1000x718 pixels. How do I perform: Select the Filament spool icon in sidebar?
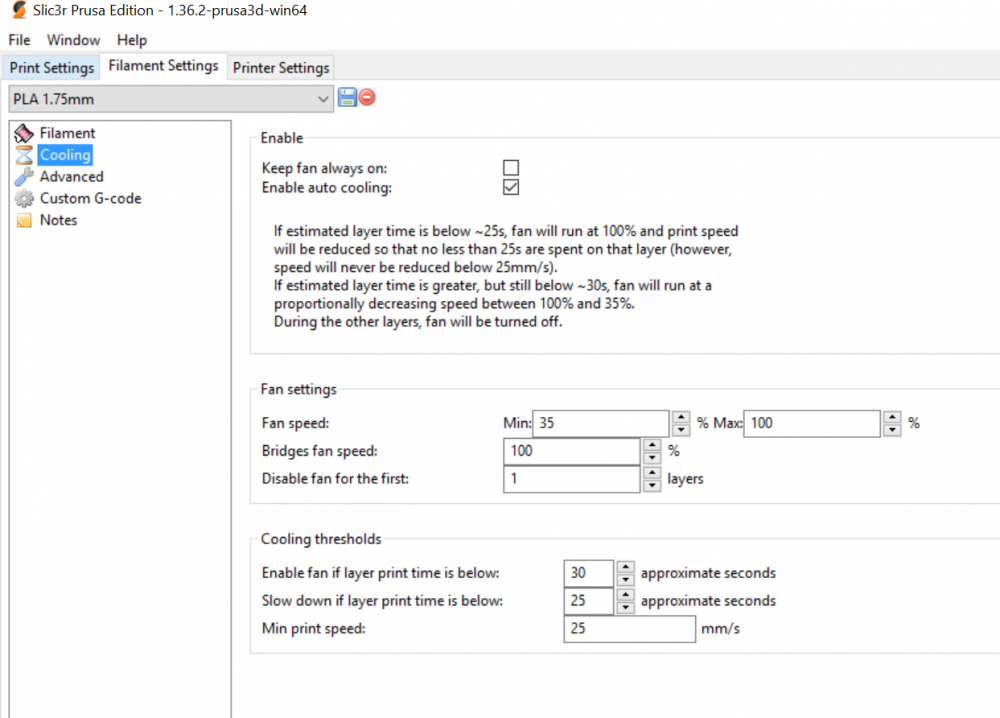click(x=24, y=133)
